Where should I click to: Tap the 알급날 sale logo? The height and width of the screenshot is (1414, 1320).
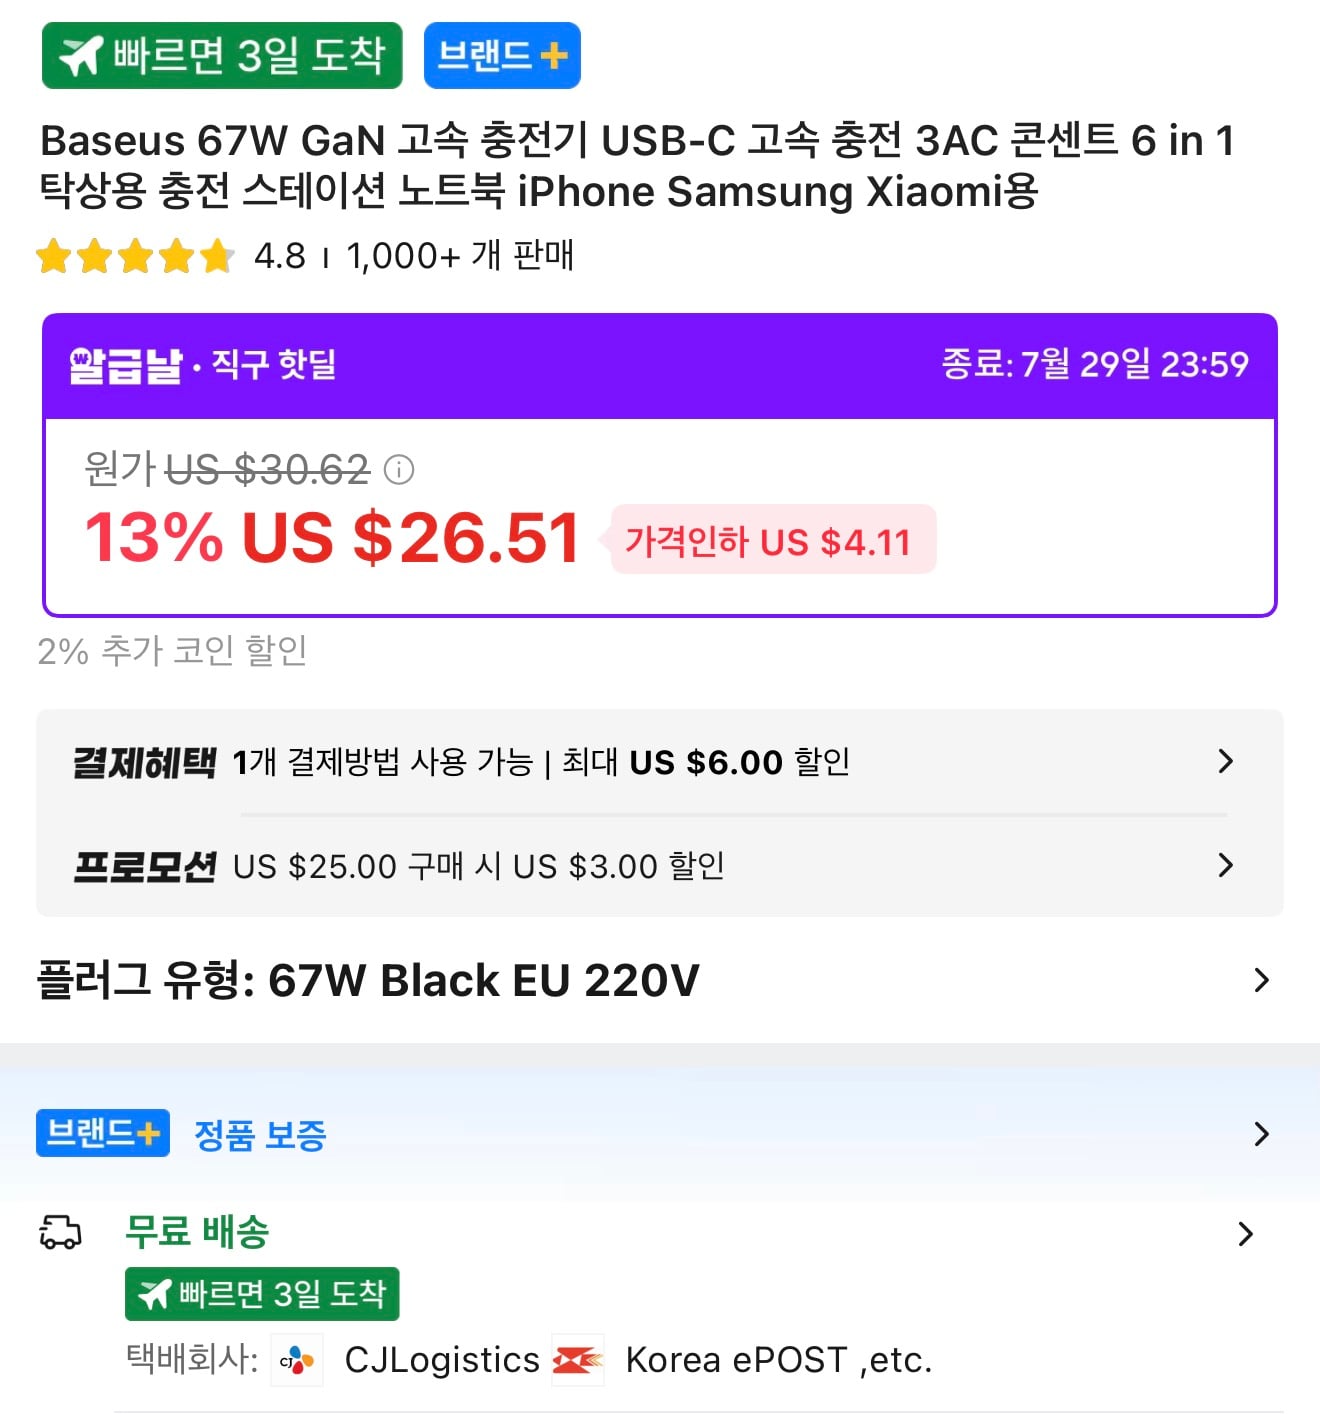tap(126, 365)
